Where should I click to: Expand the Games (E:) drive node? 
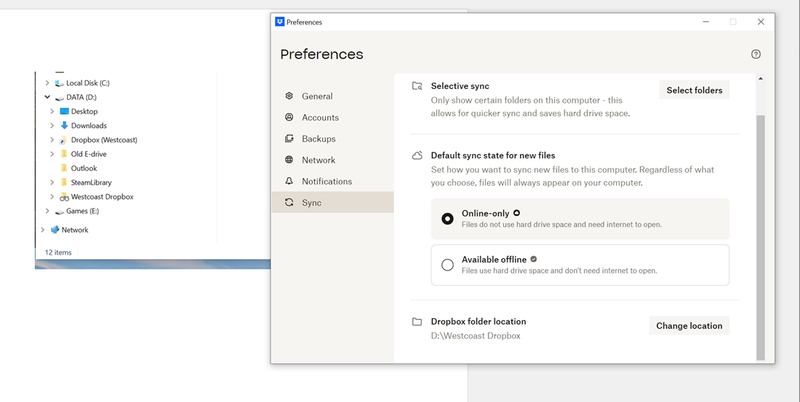pyautogui.click(x=47, y=211)
